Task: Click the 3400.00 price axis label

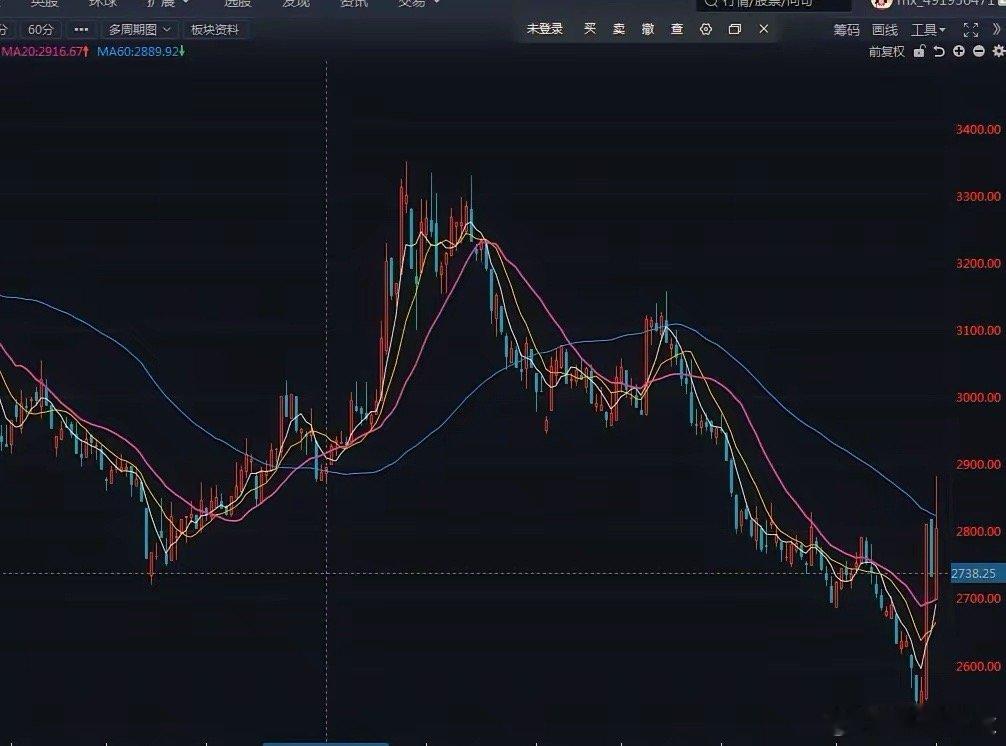Action: coord(978,130)
